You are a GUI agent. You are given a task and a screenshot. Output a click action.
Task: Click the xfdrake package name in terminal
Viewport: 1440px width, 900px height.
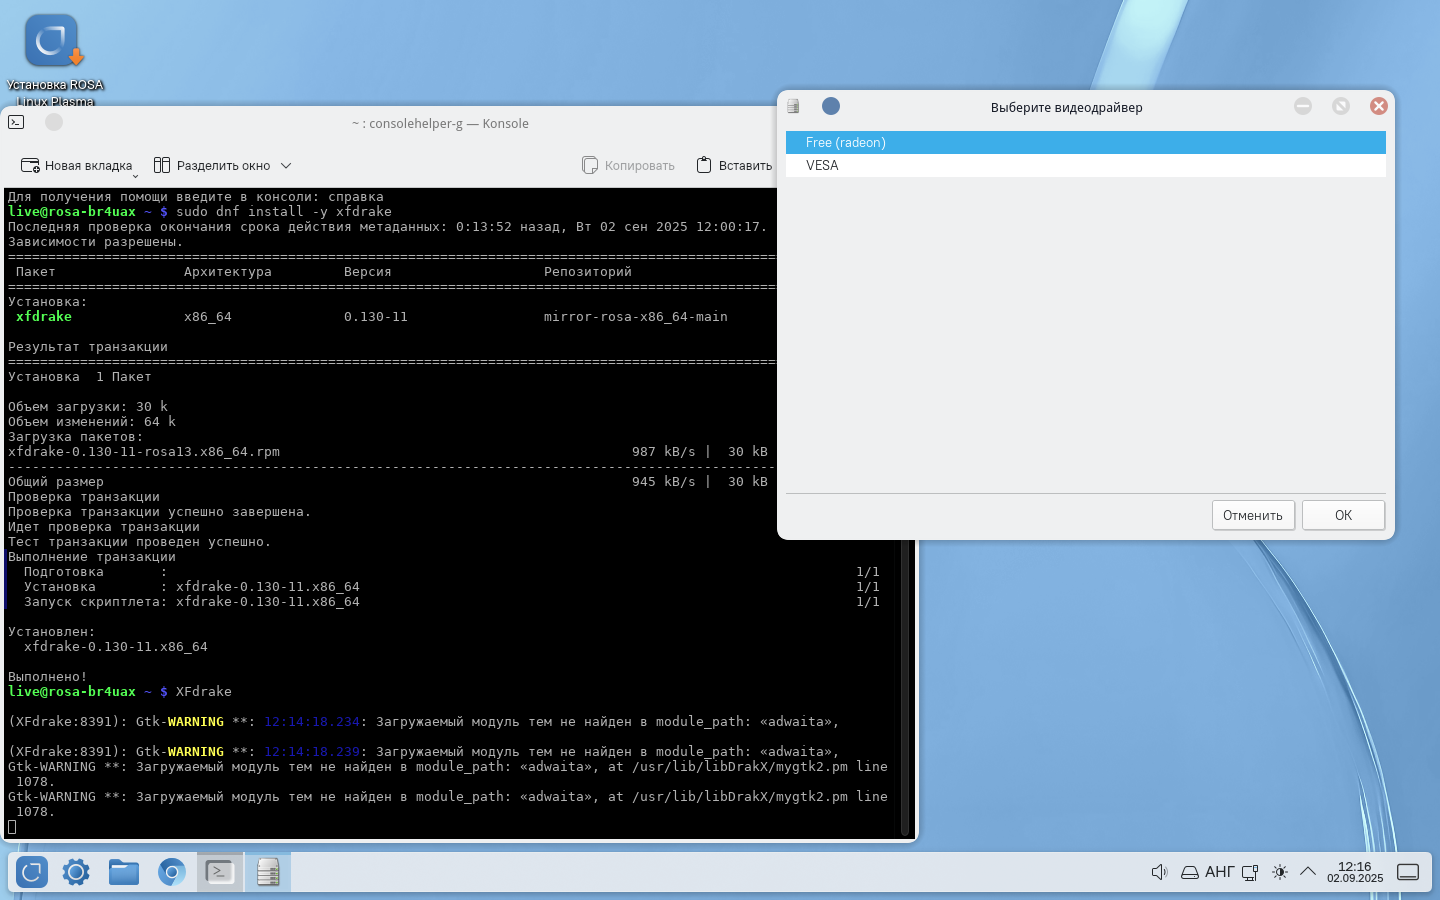click(x=44, y=316)
